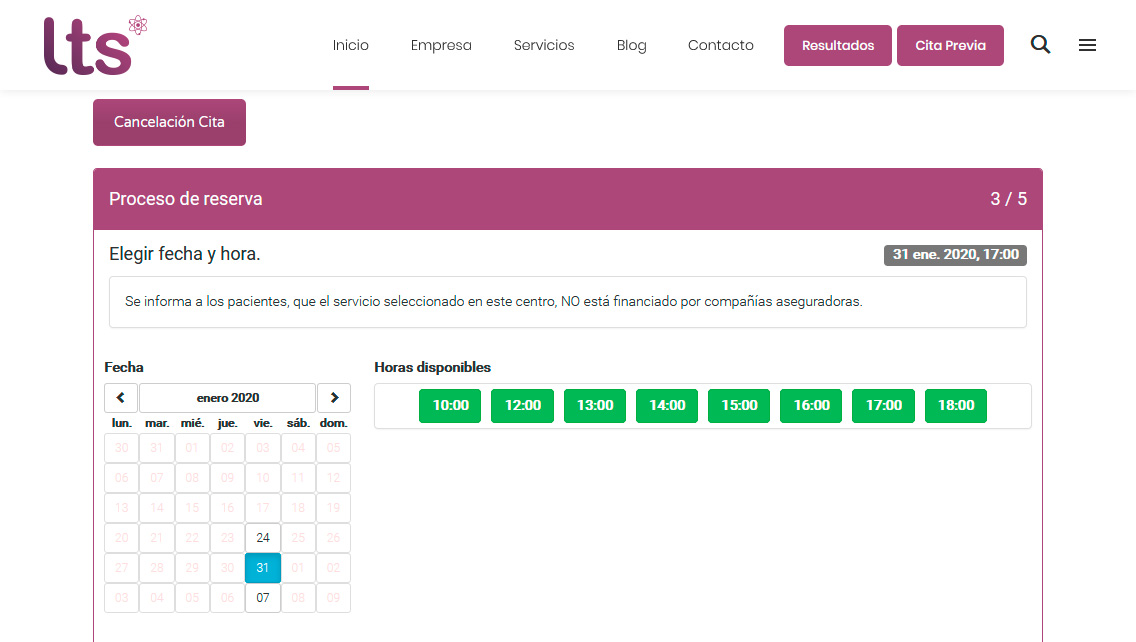Pick the 17:00 time slot

[883, 406]
